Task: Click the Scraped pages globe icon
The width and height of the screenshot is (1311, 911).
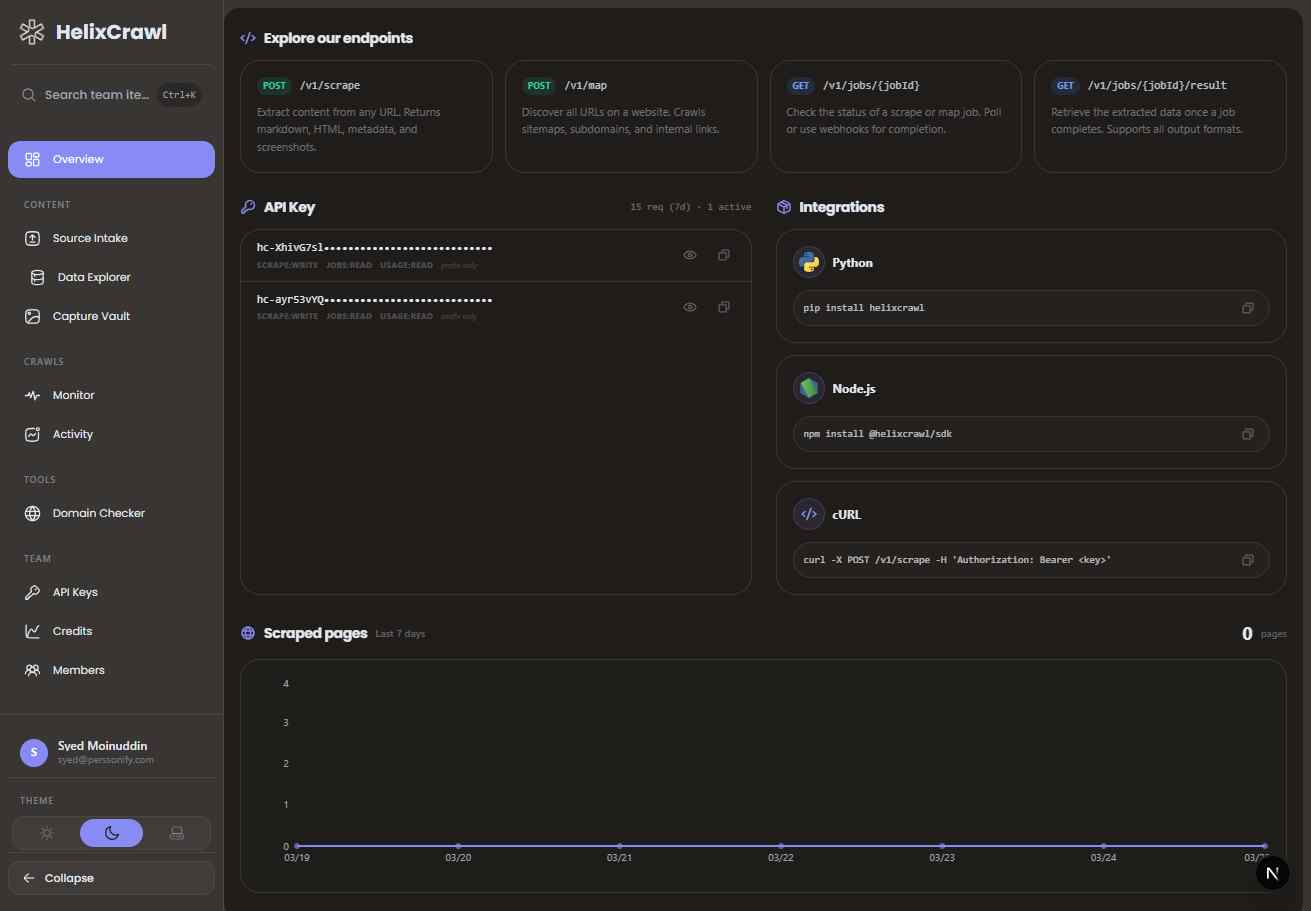Action: tap(248, 633)
